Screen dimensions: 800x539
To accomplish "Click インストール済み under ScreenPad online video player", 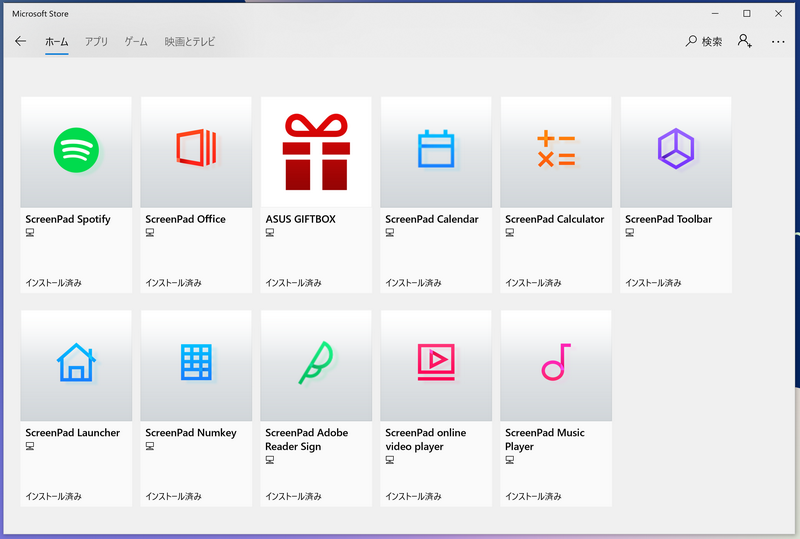I will [413, 496].
